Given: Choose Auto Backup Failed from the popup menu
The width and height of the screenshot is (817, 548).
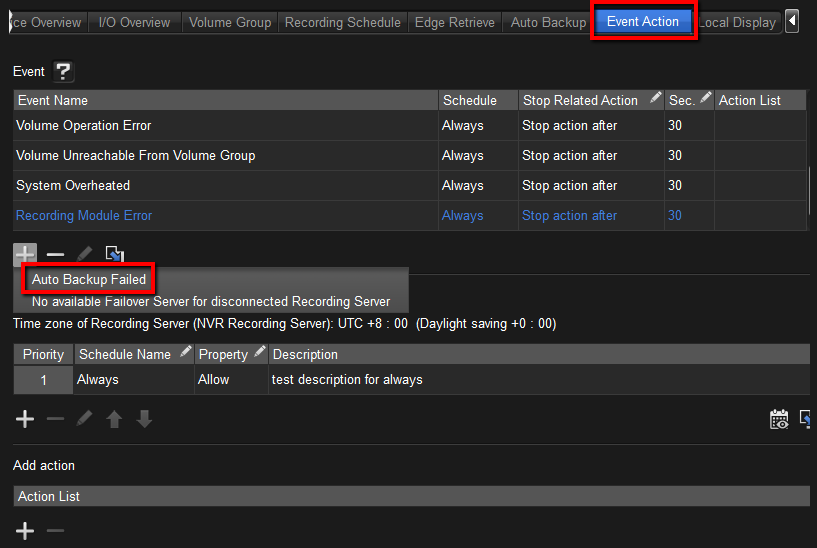Looking at the screenshot, I should point(89,280).
